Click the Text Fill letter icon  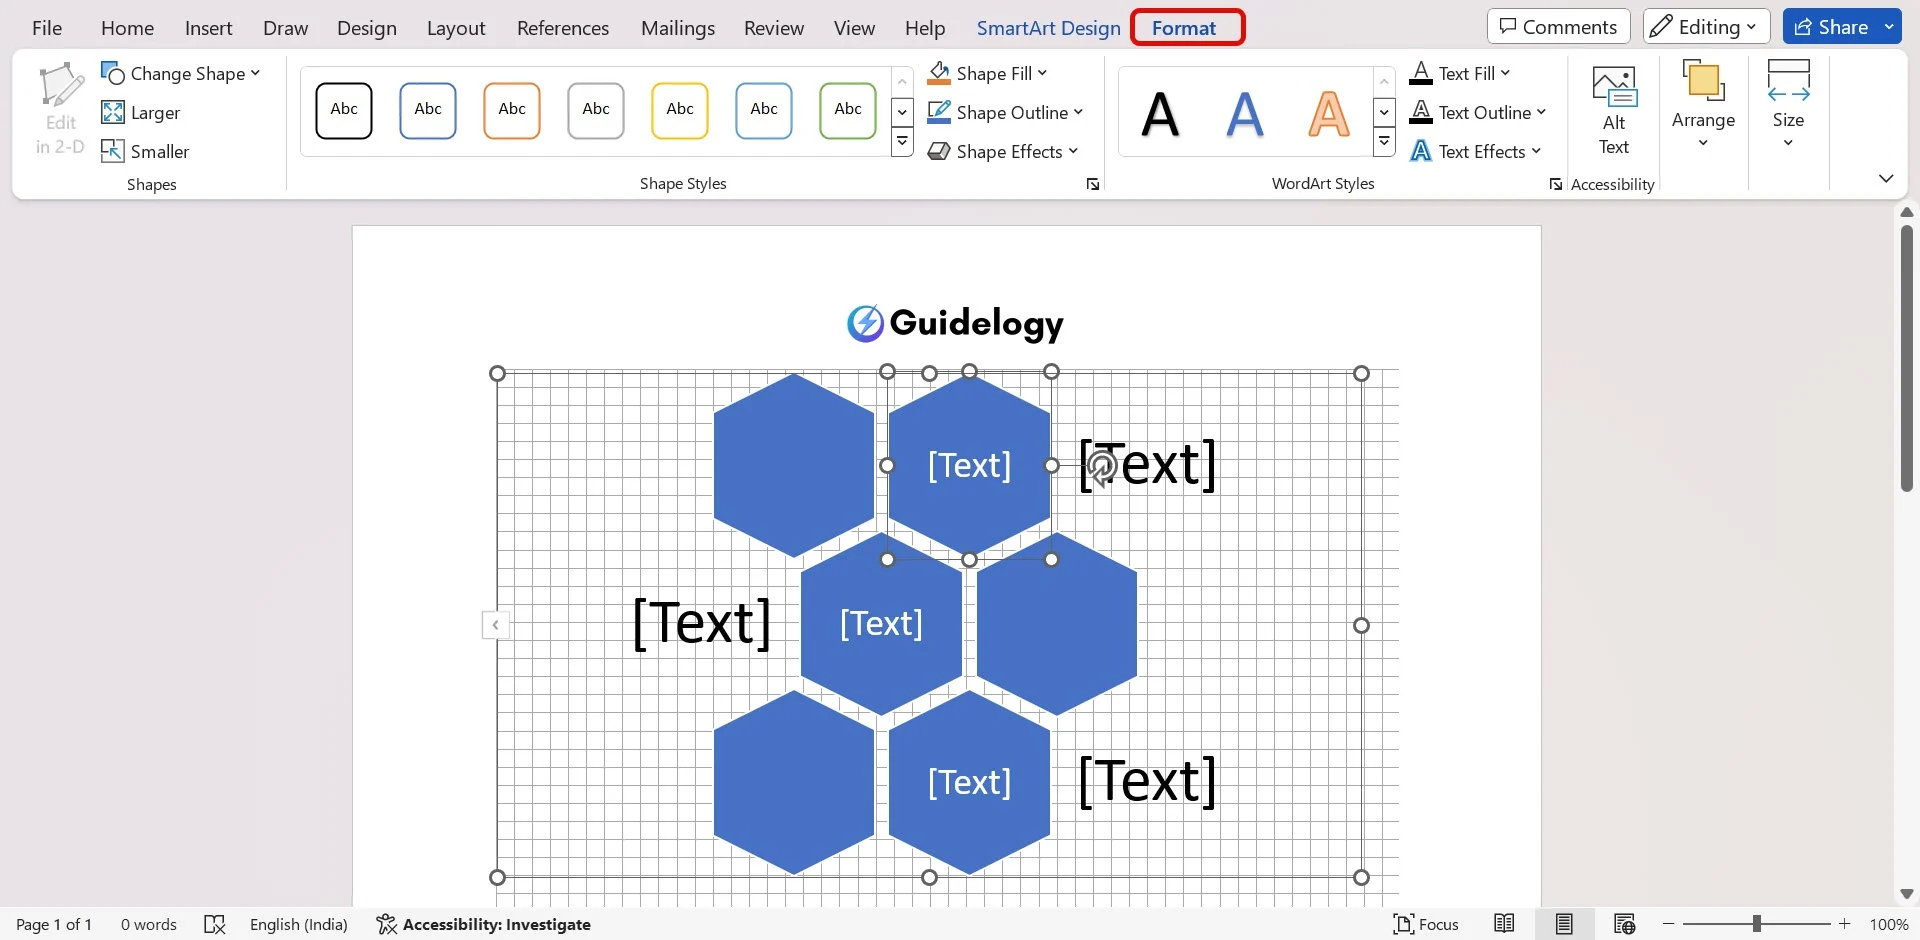(x=1421, y=73)
